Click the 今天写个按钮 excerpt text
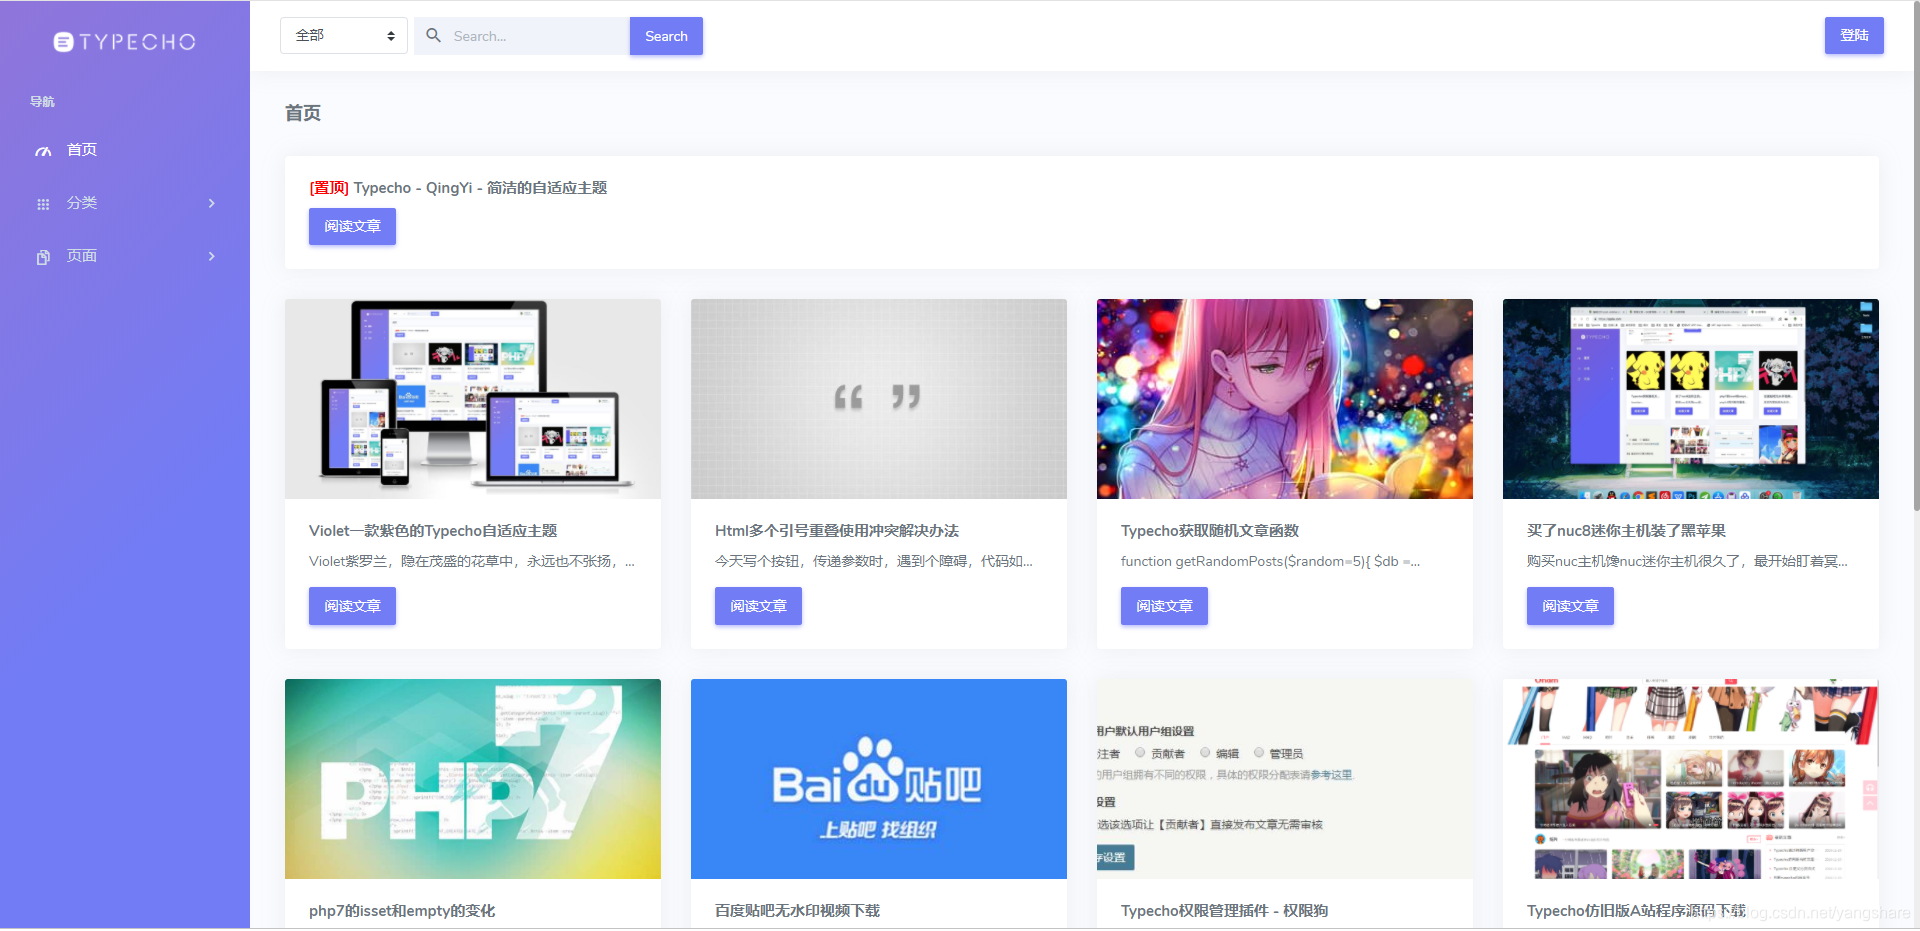Screen dimensions: 1920x931 pyautogui.click(x=874, y=561)
